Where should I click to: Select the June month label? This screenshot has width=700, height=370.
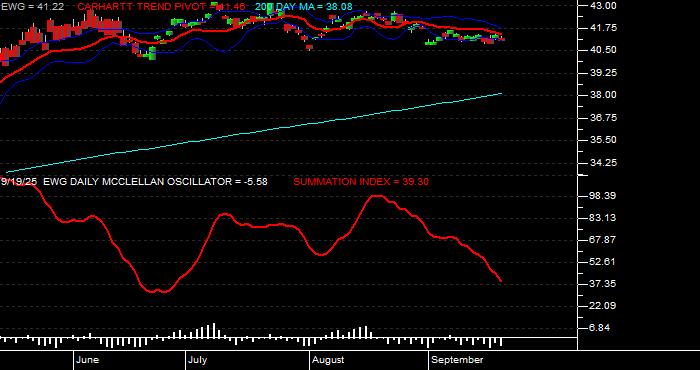coord(88,360)
